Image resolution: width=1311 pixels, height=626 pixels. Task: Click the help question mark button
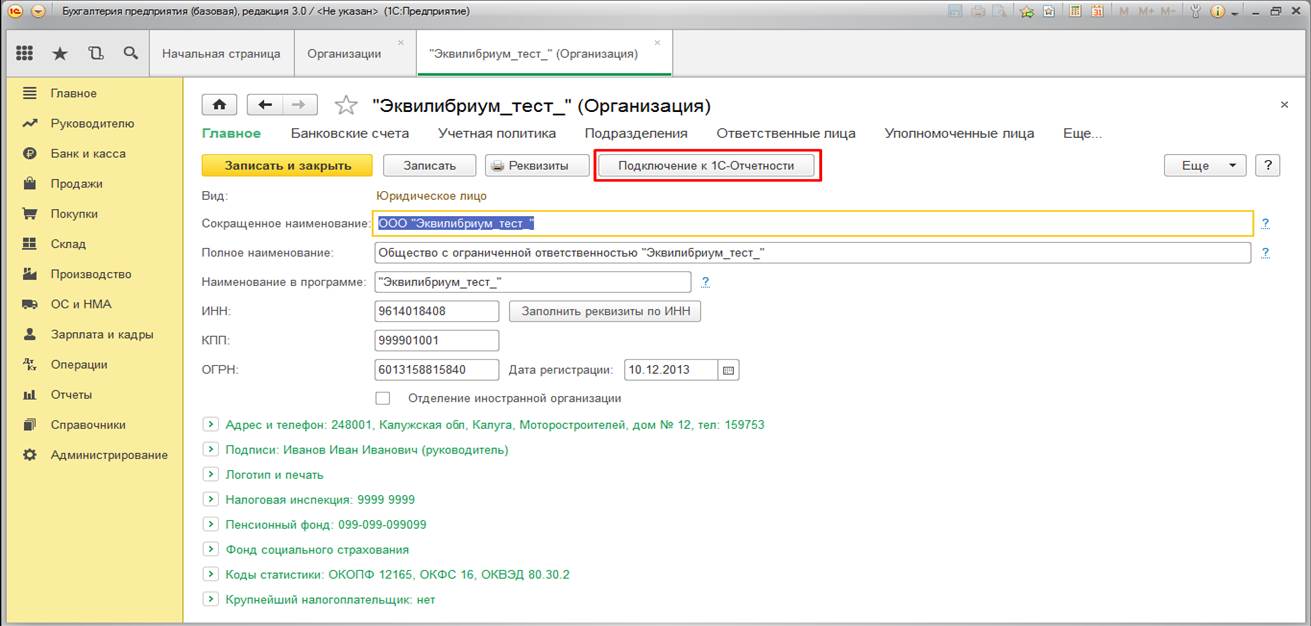click(1268, 166)
